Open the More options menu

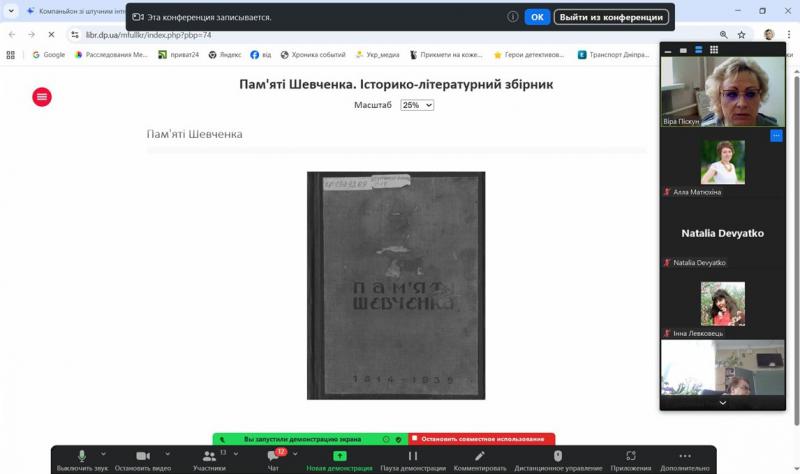[685, 457]
